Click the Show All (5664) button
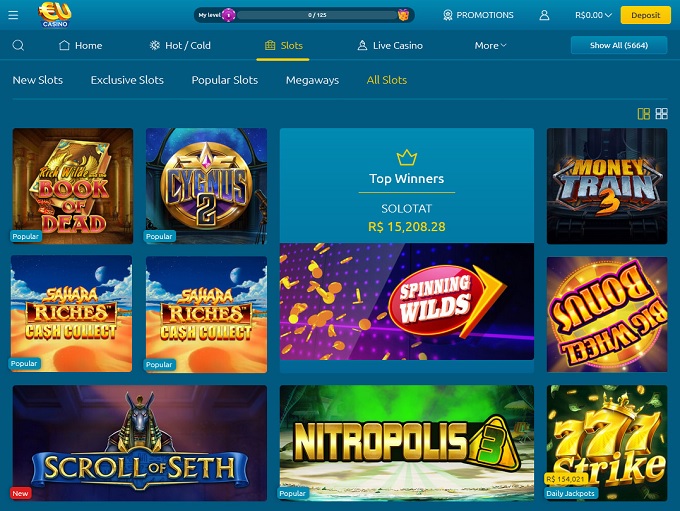The width and height of the screenshot is (680, 511). coord(619,45)
